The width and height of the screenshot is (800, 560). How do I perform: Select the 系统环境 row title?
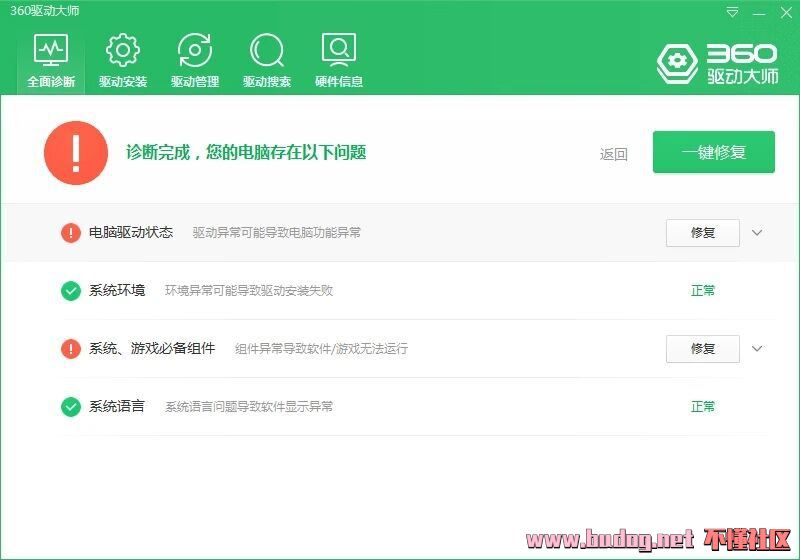tap(117, 291)
